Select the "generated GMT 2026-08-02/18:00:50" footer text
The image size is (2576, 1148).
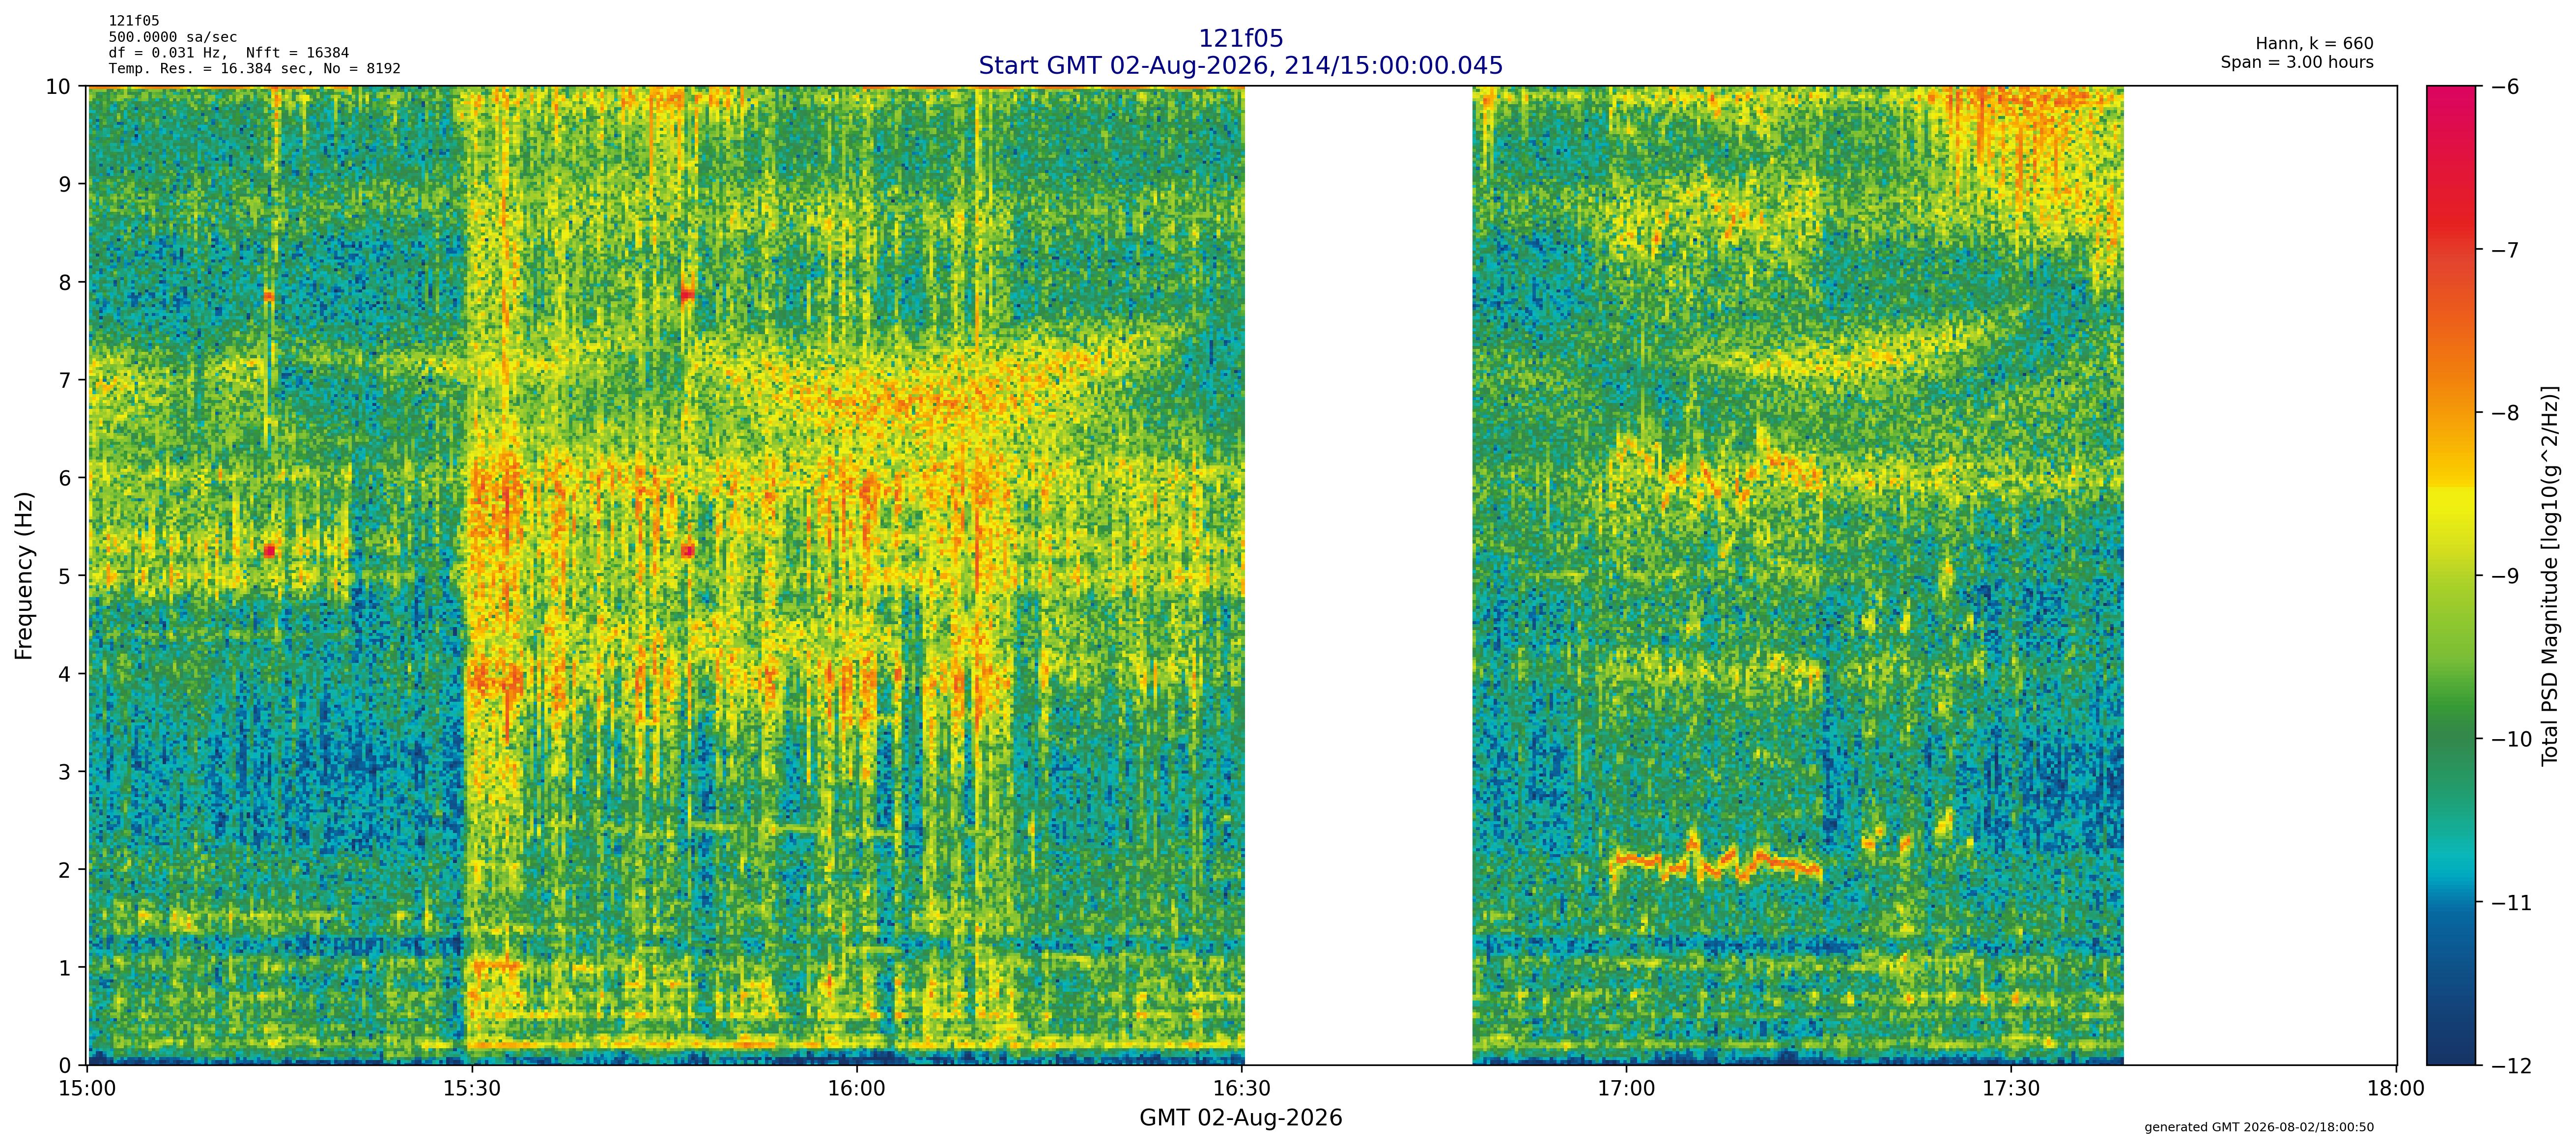click(2259, 1127)
